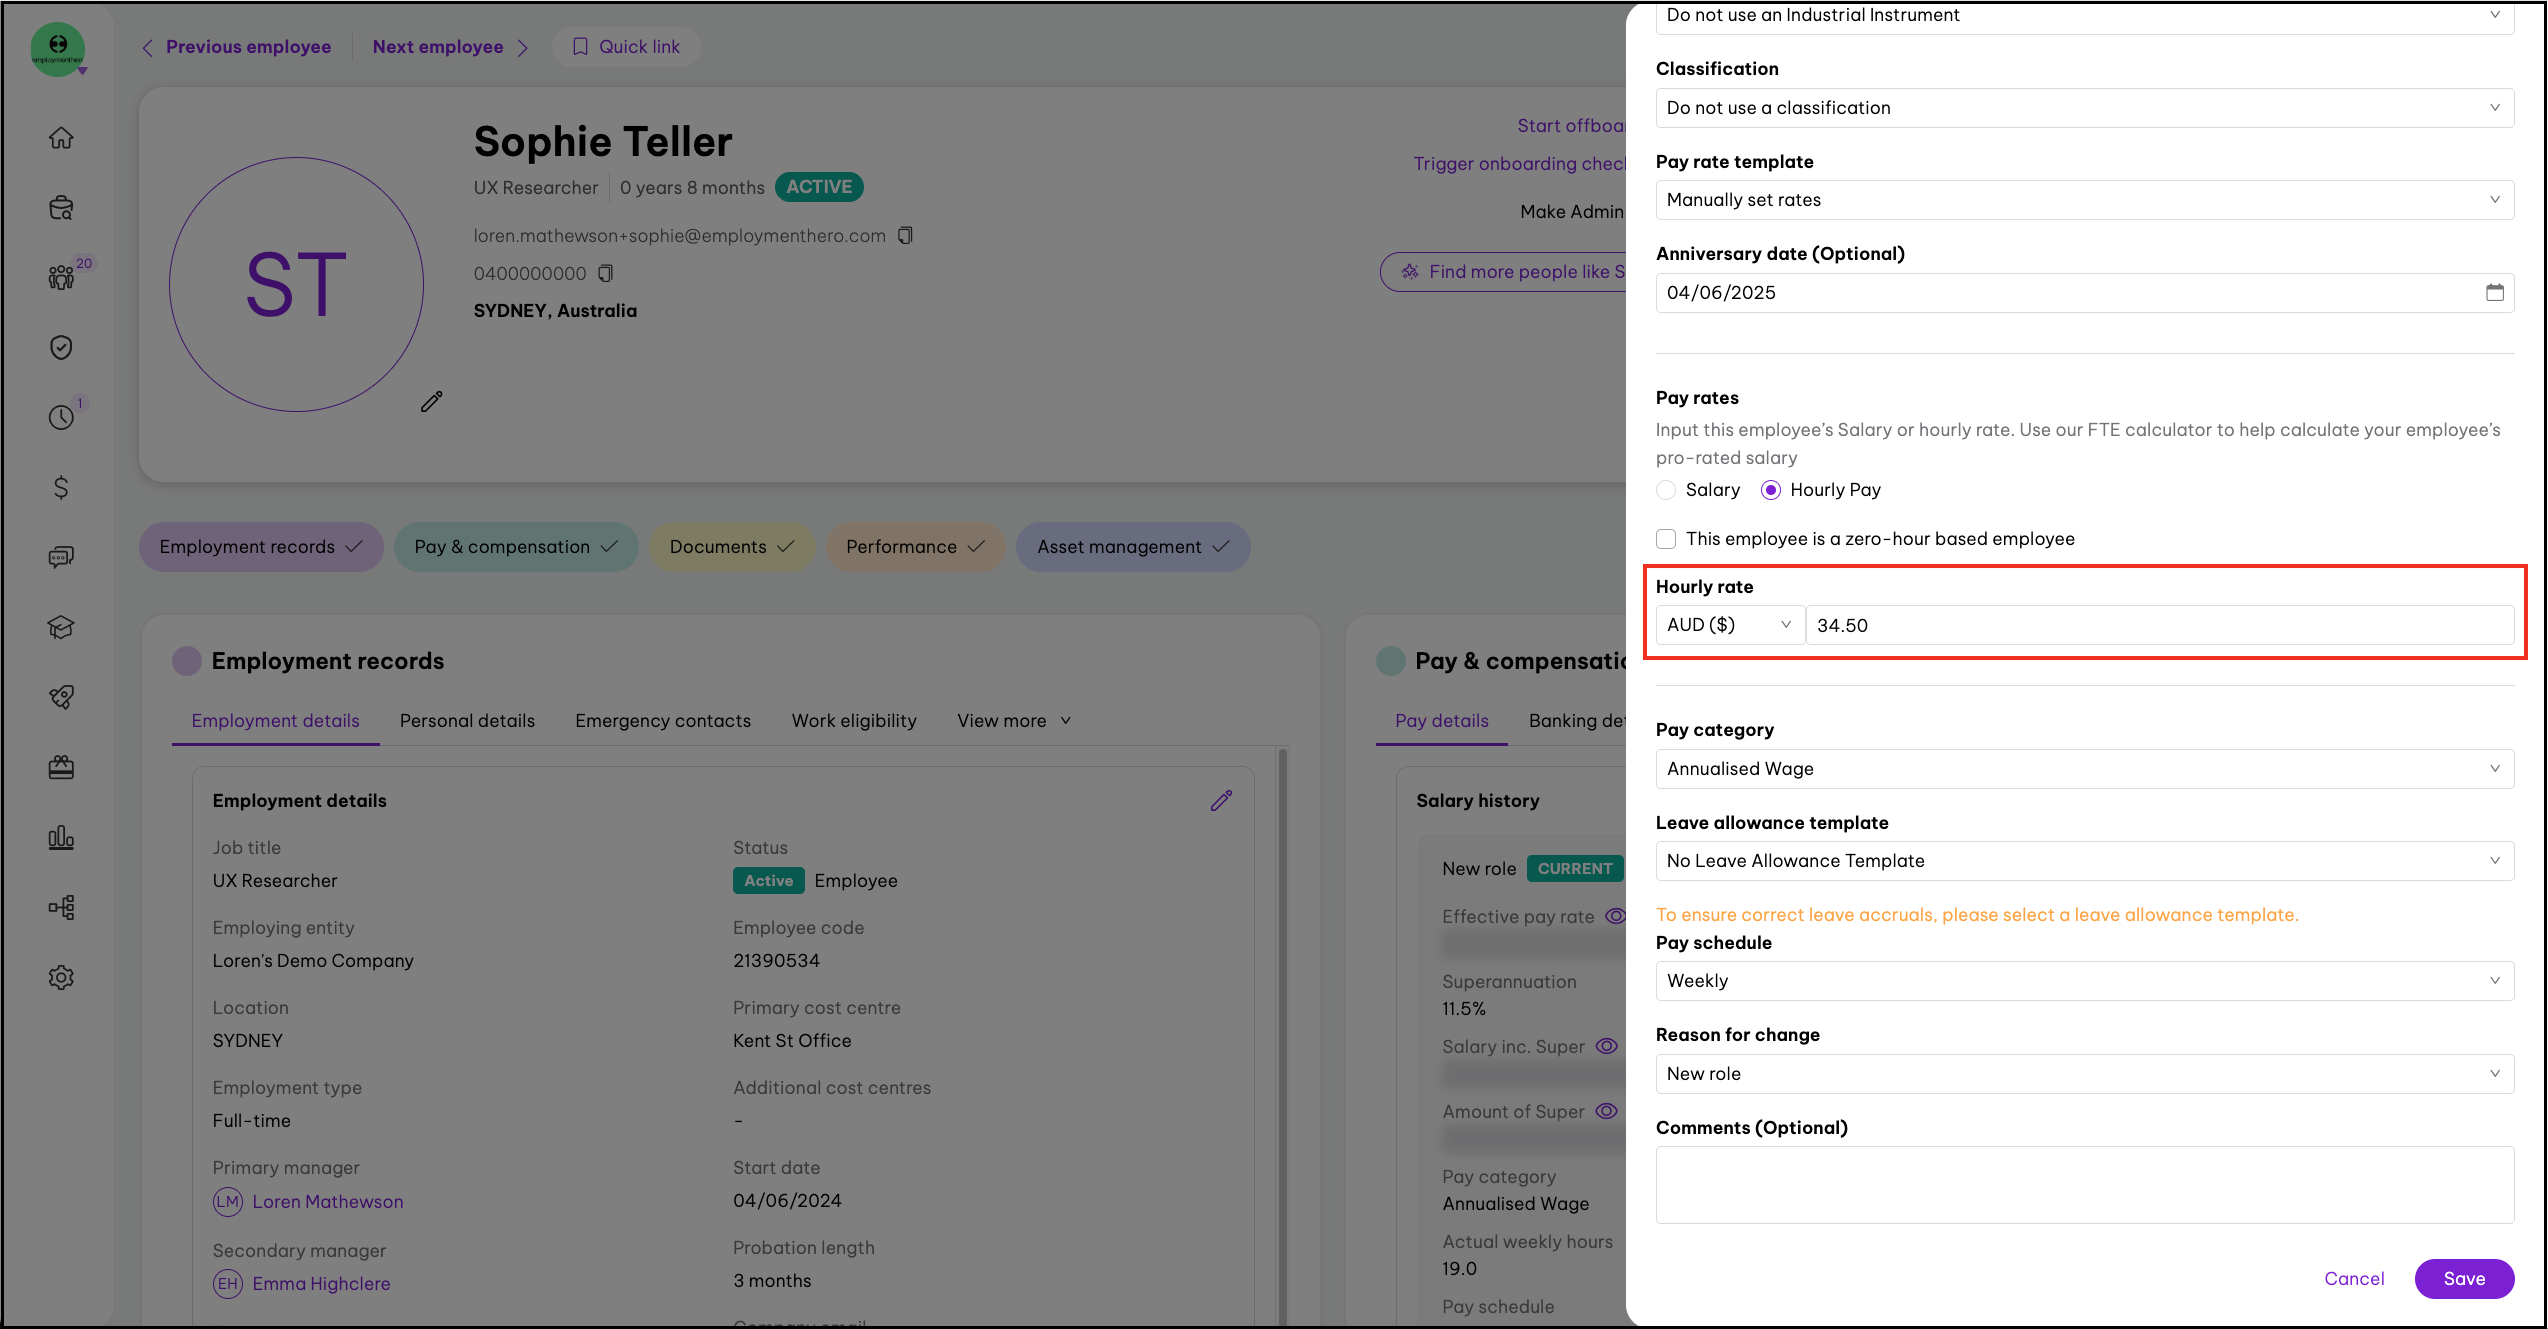Edit Employment details with pencil icon
Screen dimensions: 2548x1329
point(1221,801)
